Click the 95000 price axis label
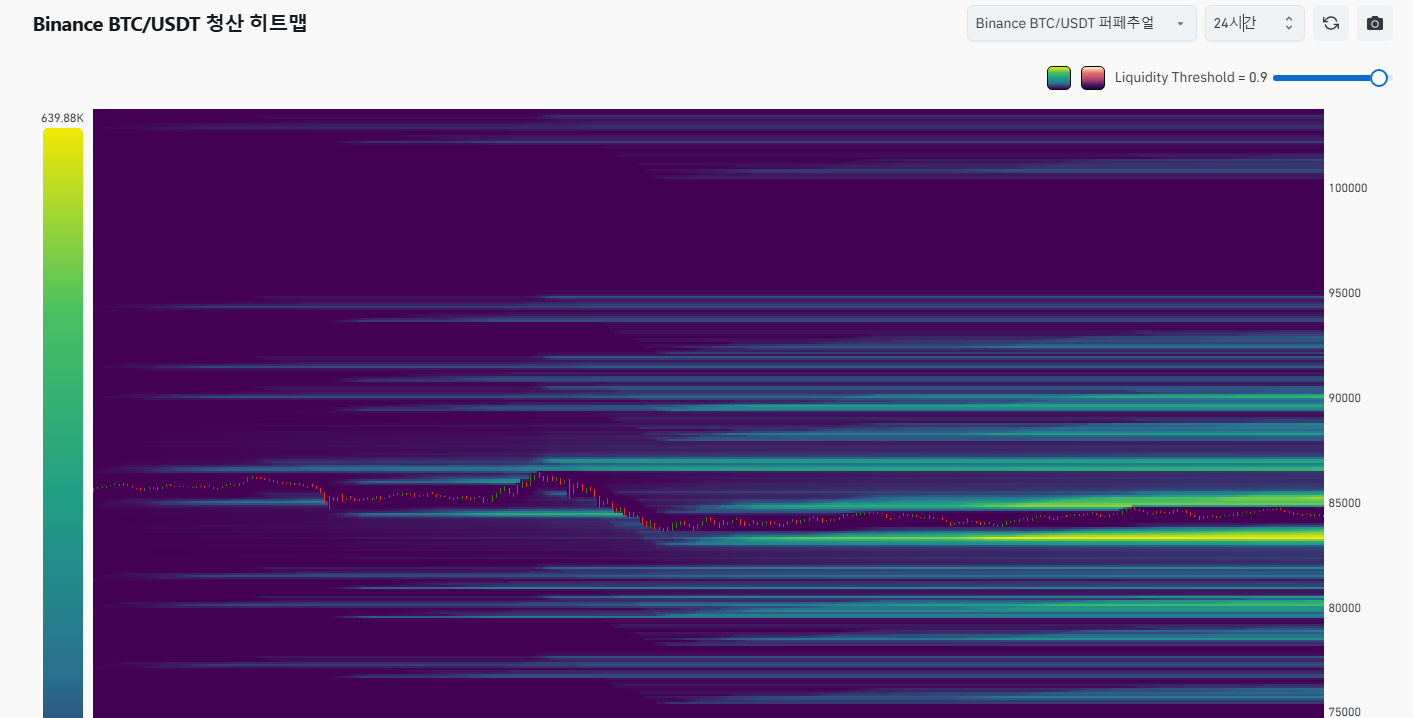The width and height of the screenshot is (1413, 718). pyautogui.click(x=1345, y=293)
